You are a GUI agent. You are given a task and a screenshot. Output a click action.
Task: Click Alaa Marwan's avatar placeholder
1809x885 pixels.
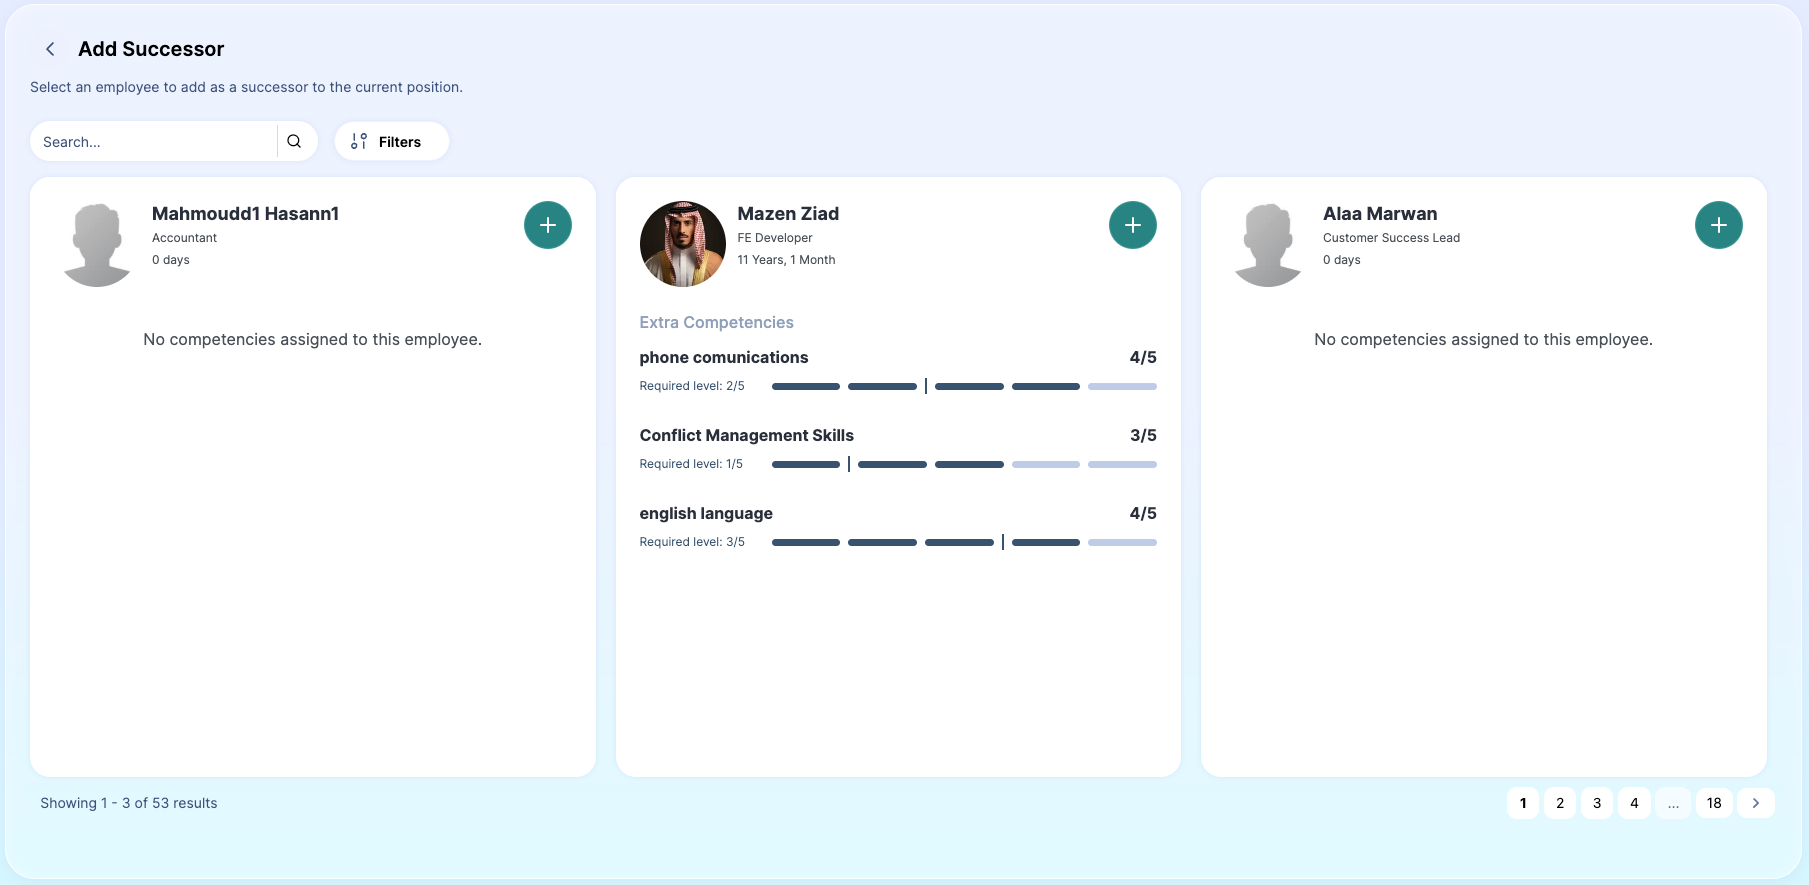coord(1268,245)
